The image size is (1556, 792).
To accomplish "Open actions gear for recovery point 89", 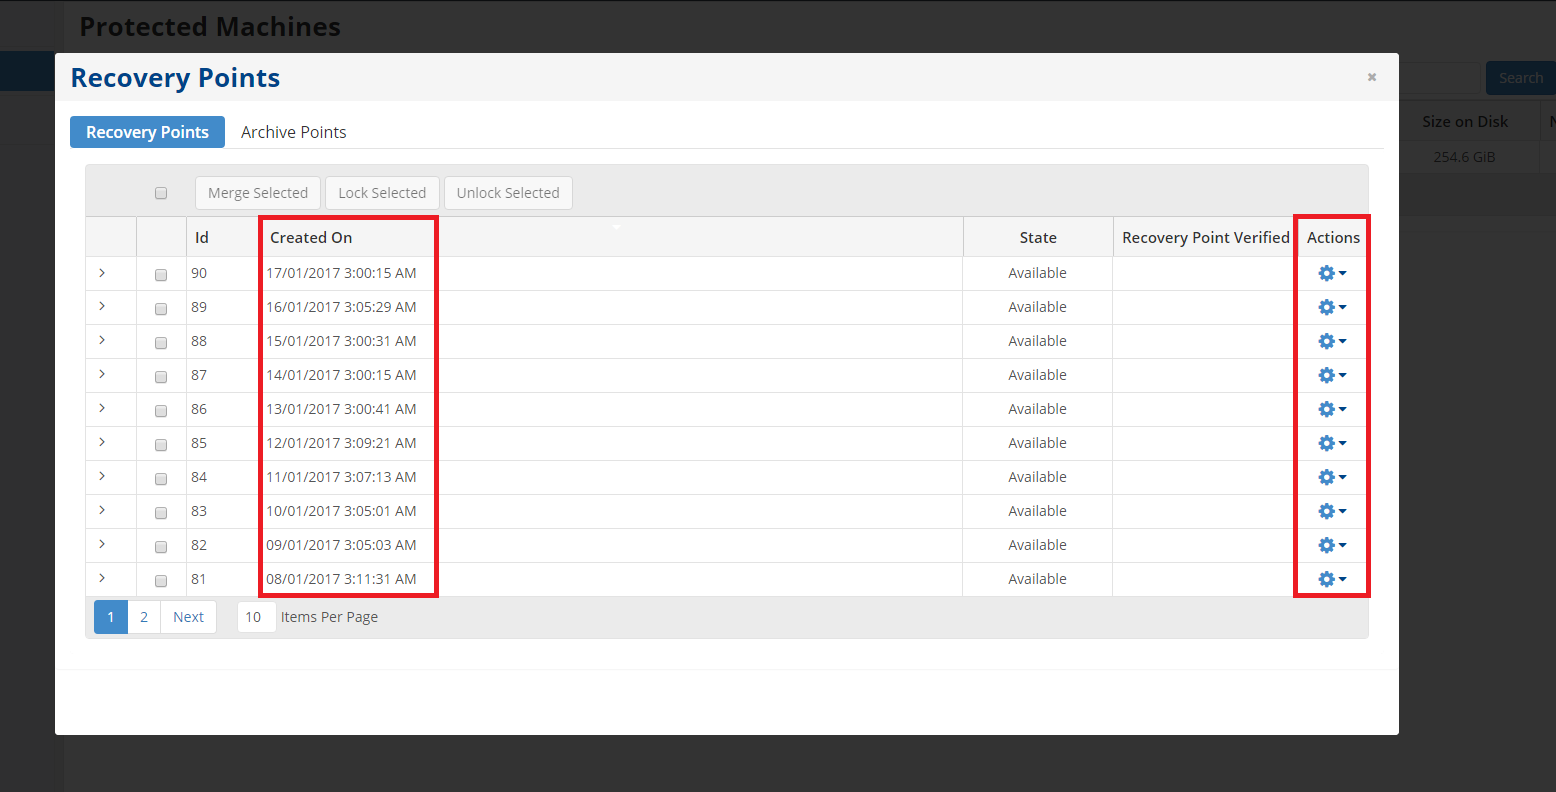I will (x=1331, y=307).
